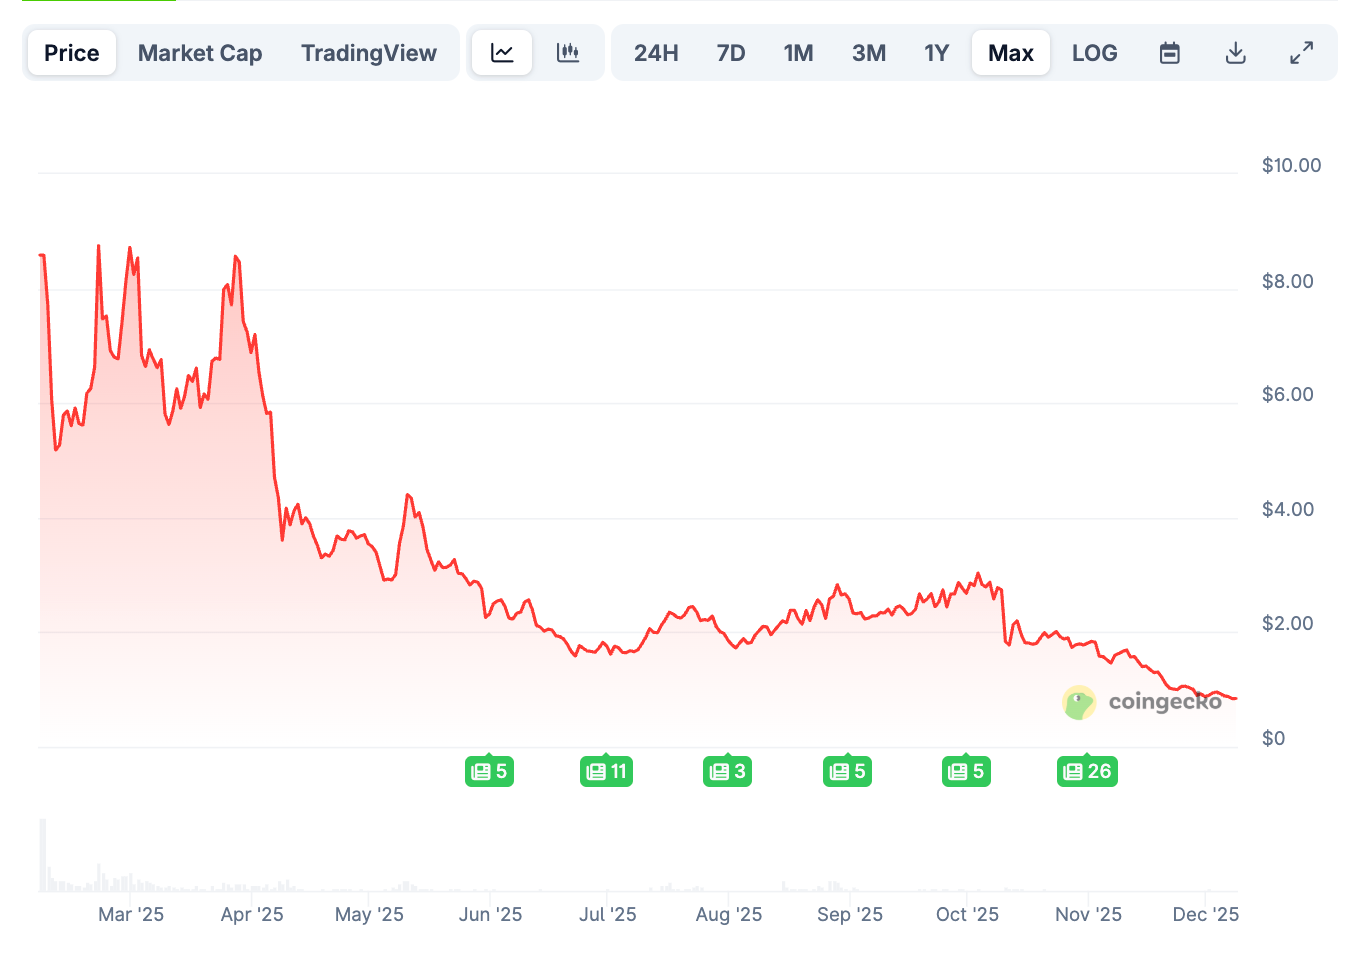Toggle LOG scale for the chart
Image resolution: width=1350 pixels, height=956 pixels.
point(1094,53)
